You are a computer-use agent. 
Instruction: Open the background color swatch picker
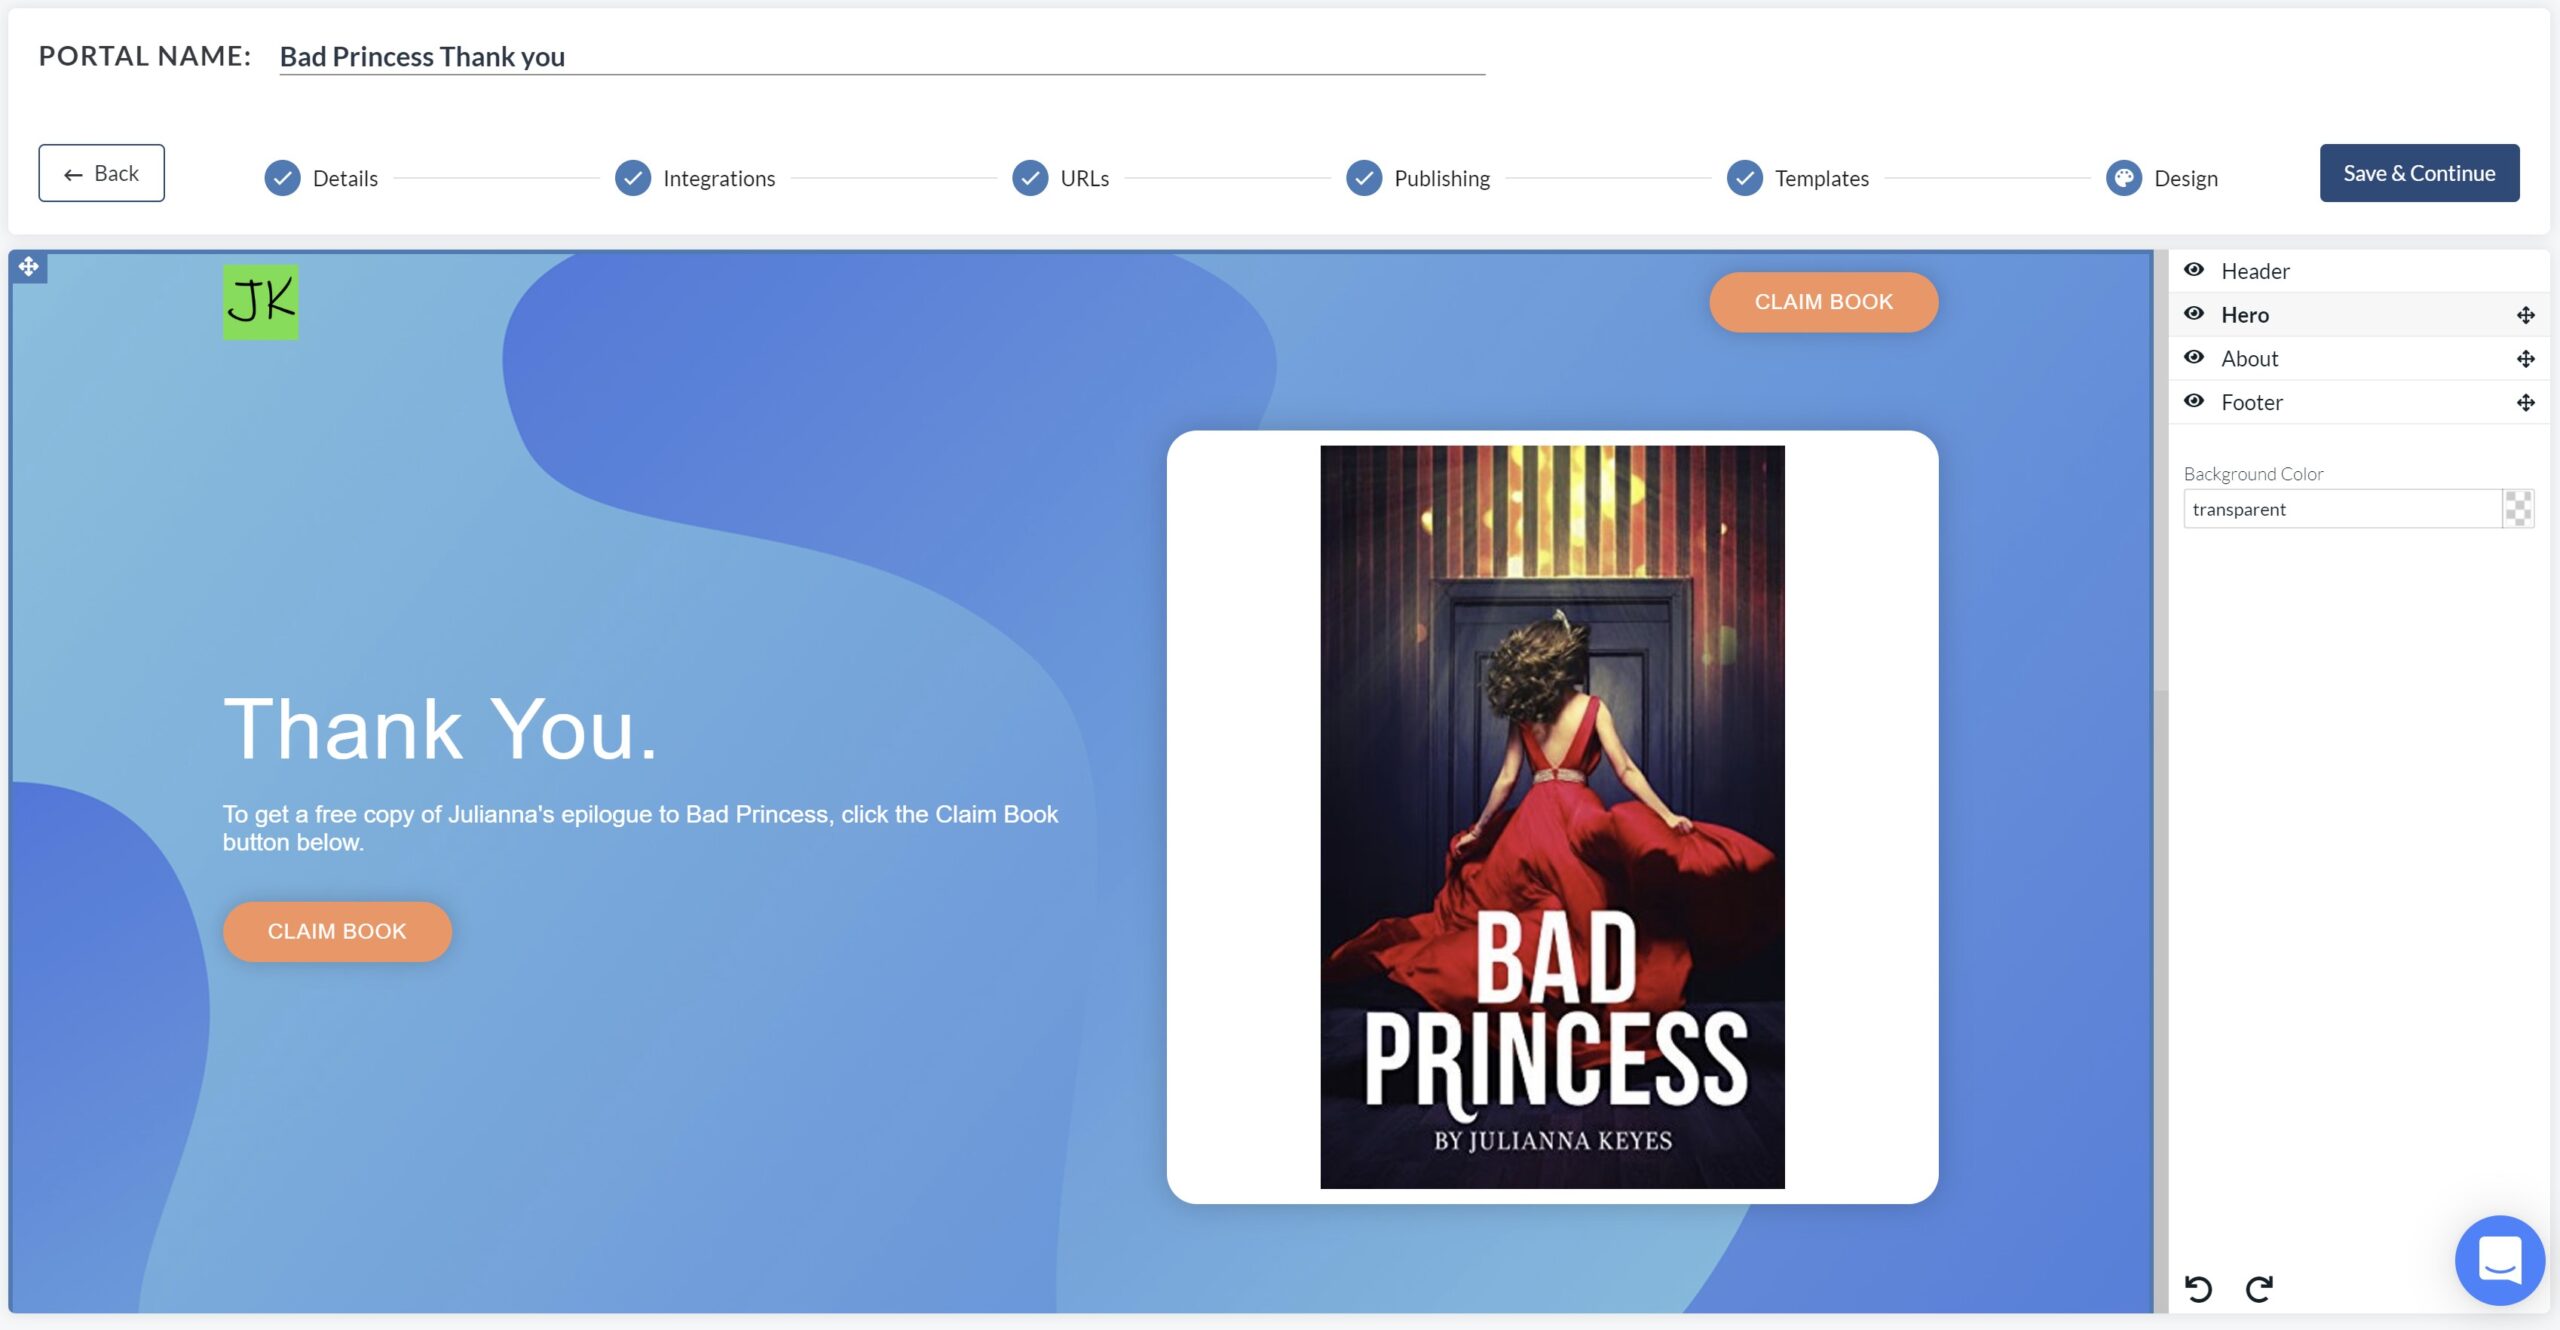pyautogui.click(x=2517, y=509)
